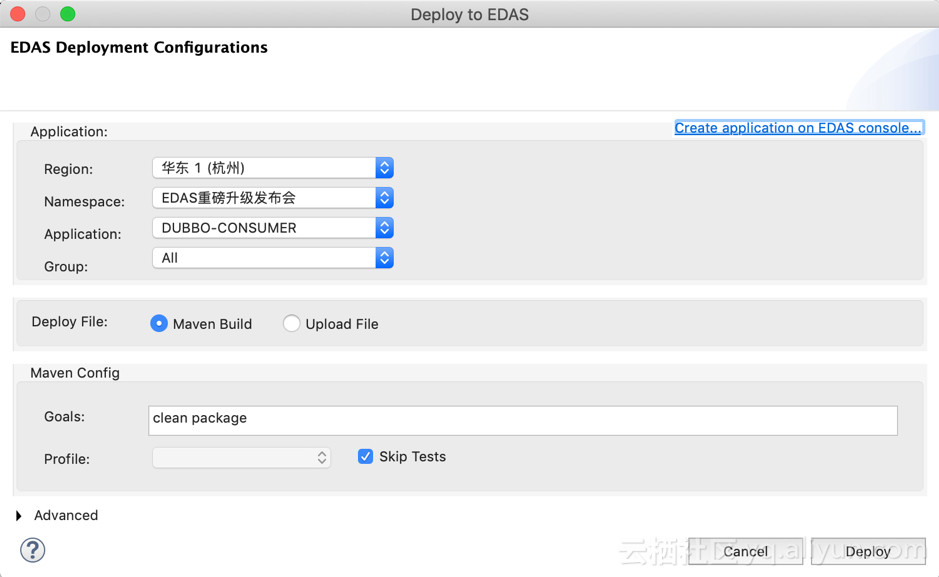The image size is (939, 577).
Task: Change the Group selection from All
Action: [265, 258]
